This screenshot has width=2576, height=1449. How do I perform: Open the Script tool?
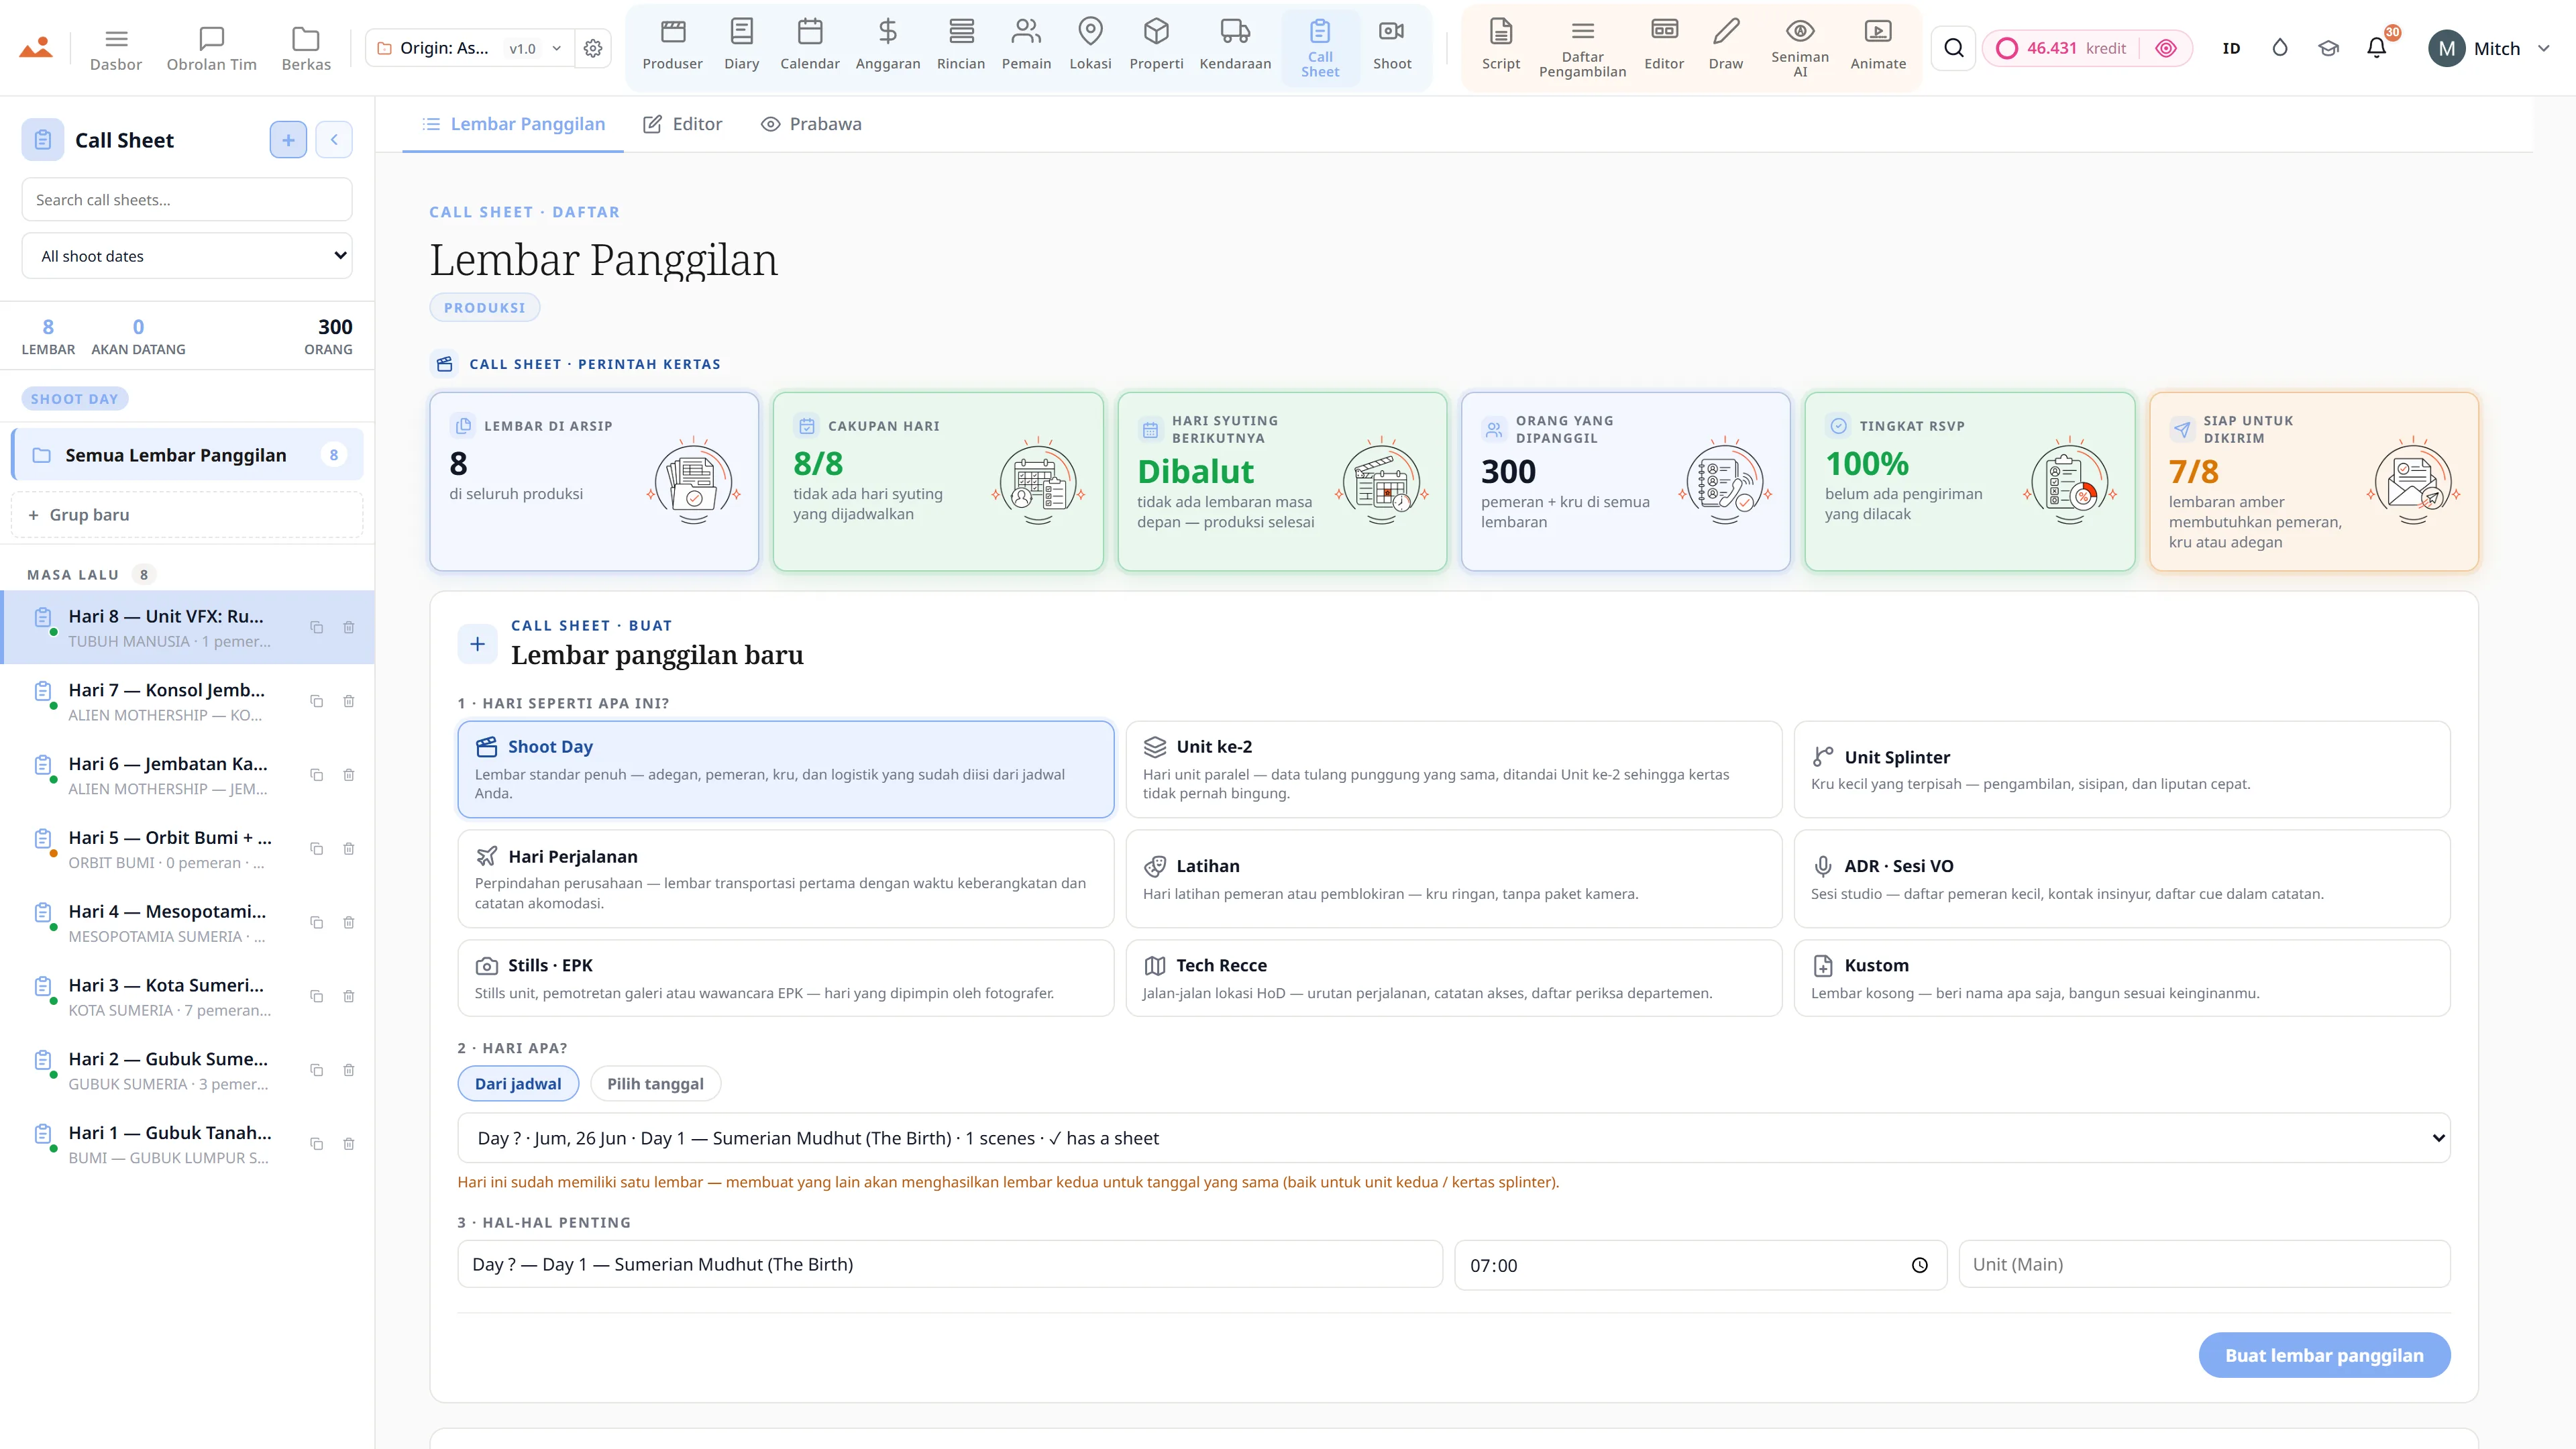1500,46
